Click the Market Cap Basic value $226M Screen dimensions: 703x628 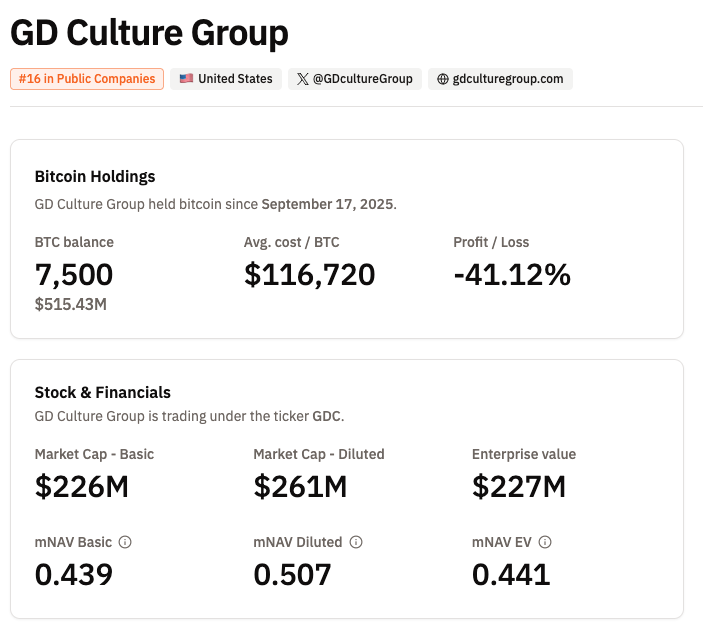84,486
